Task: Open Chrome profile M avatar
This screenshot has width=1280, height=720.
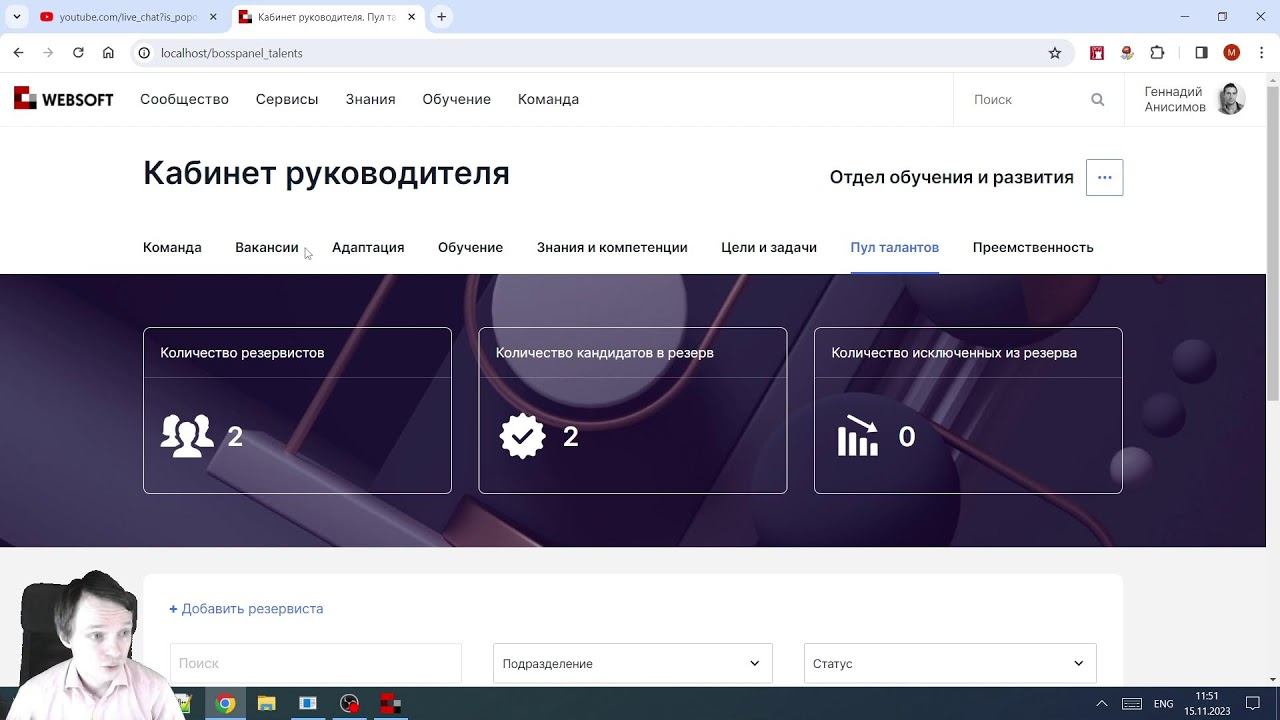Action: pos(1231,53)
